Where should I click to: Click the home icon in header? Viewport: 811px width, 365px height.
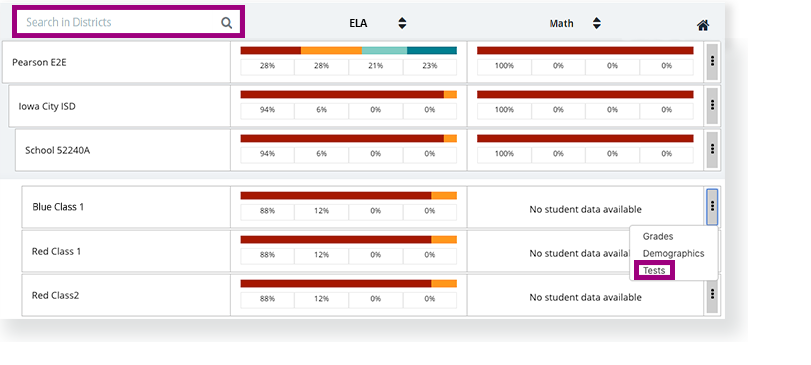click(703, 25)
